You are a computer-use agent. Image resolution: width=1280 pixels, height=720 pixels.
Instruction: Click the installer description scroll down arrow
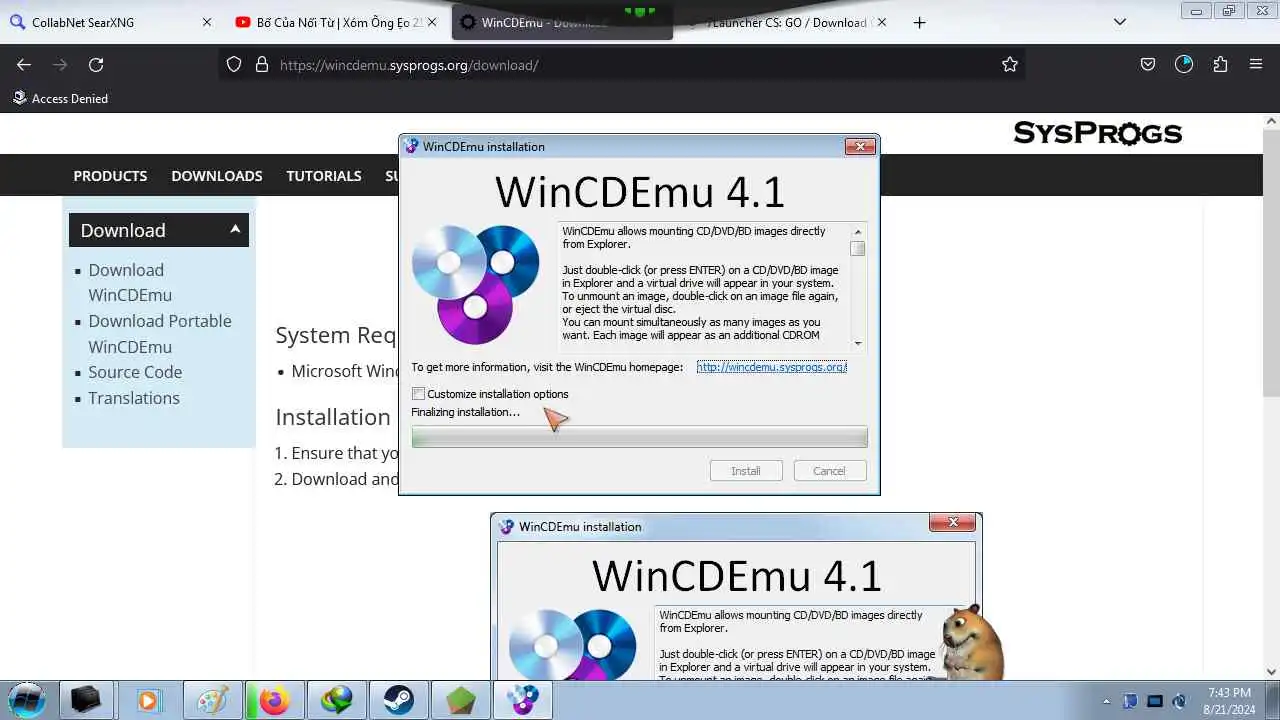click(x=857, y=343)
